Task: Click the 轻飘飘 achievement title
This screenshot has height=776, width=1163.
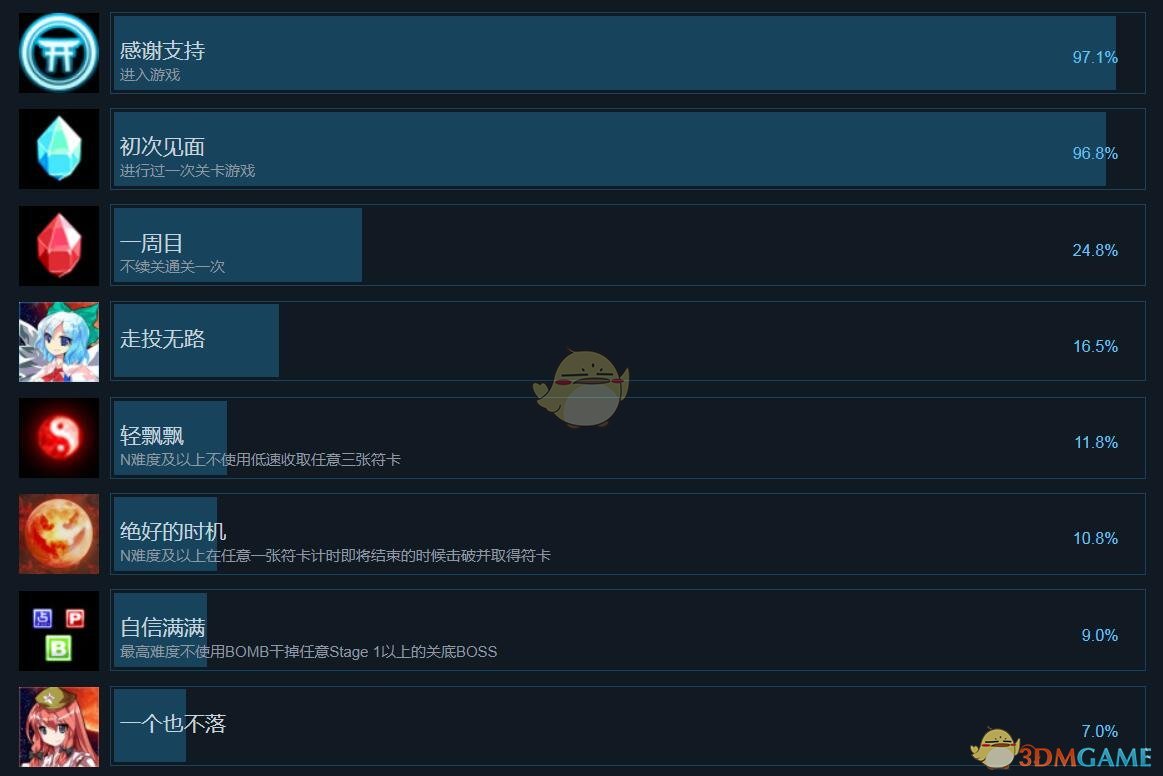Action: click(x=152, y=435)
